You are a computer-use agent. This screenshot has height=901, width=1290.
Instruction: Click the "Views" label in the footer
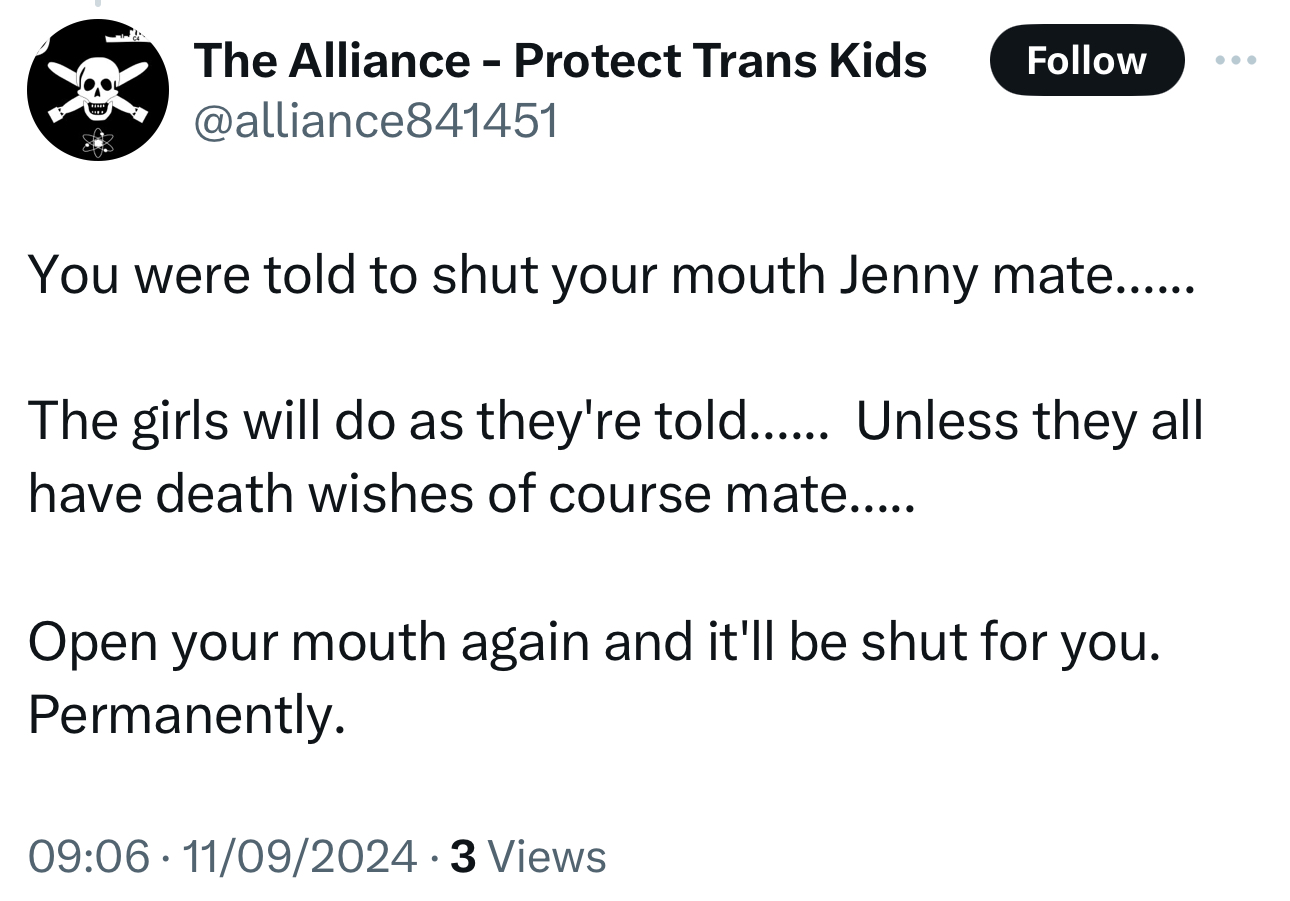coord(549,857)
